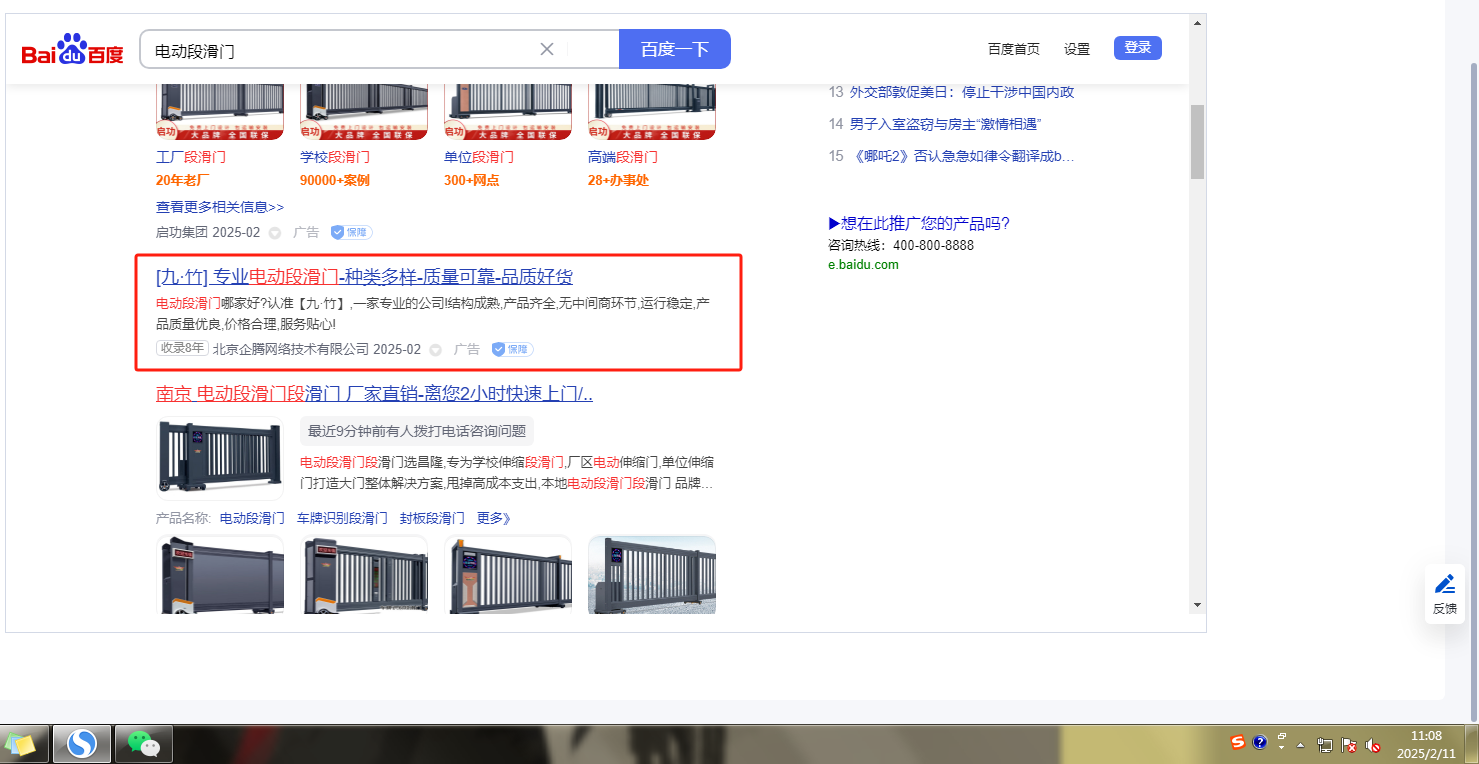Open the 工厂段滑门 link
1479x764 pixels.
[x=191, y=157]
